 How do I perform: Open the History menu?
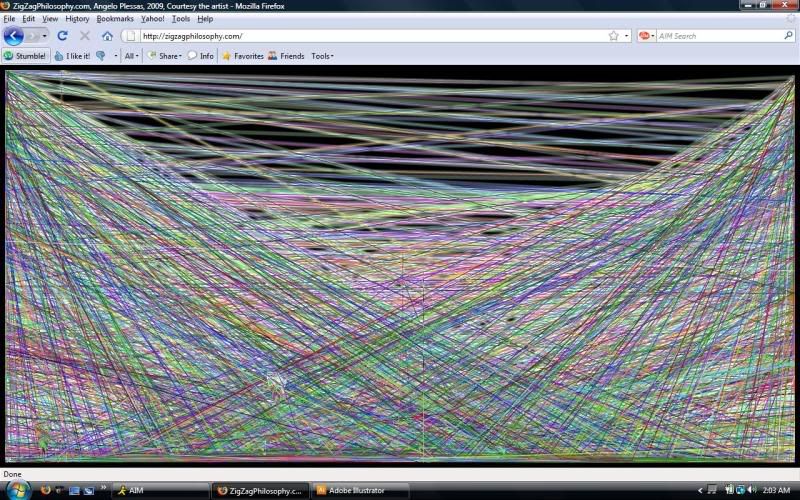tap(77, 19)
